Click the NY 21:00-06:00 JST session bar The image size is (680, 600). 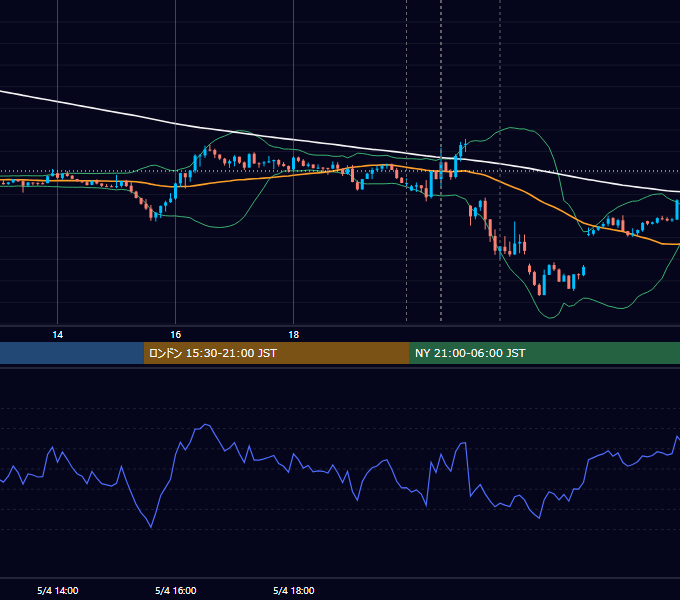544,353
